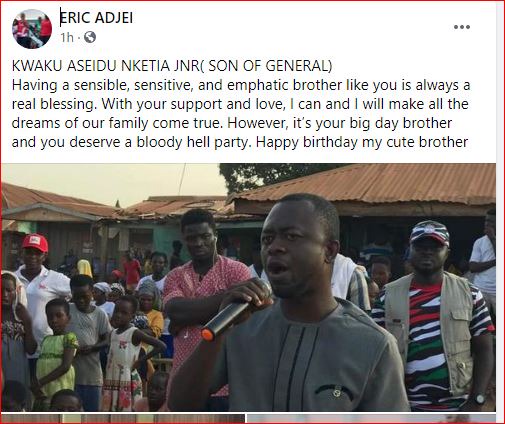Screen dimensions: 505x424
Task: Click the black microphone in the photo
Action: (226, 320)
